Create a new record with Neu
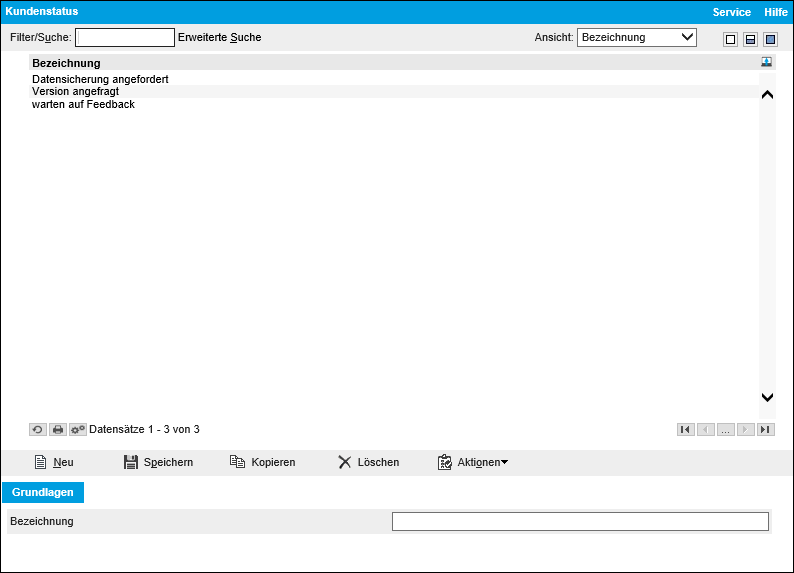 [54, 462]
